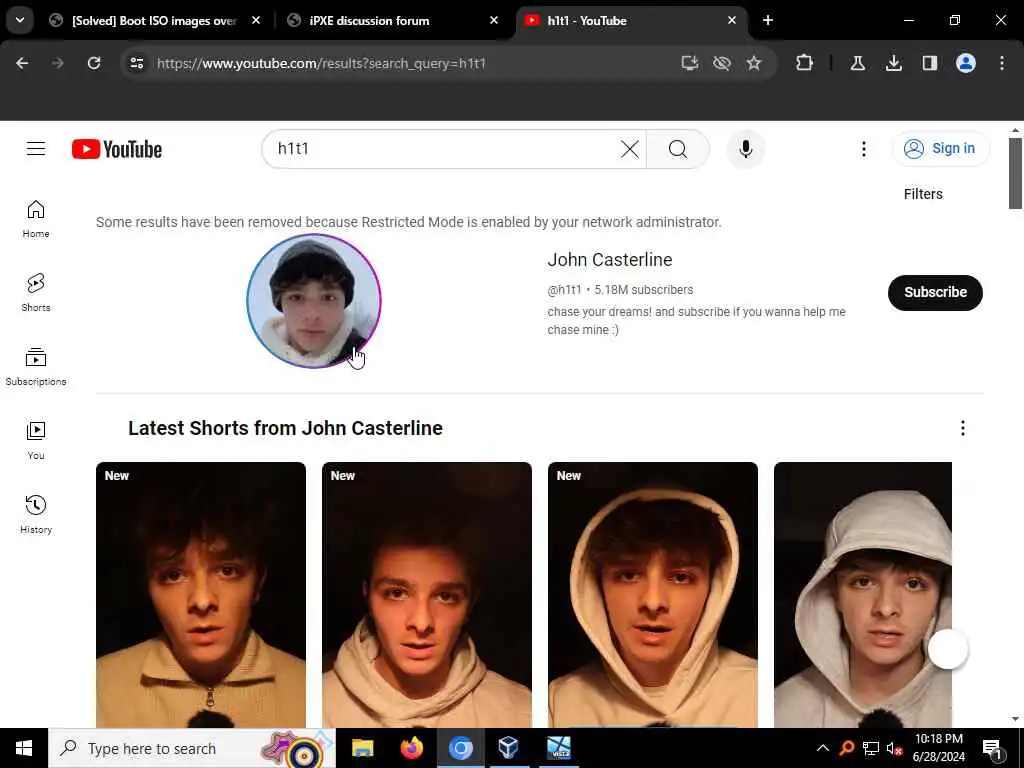Open the John Casterline channel name
This screenshot has height=768, width=1024.
click(610, 259)
